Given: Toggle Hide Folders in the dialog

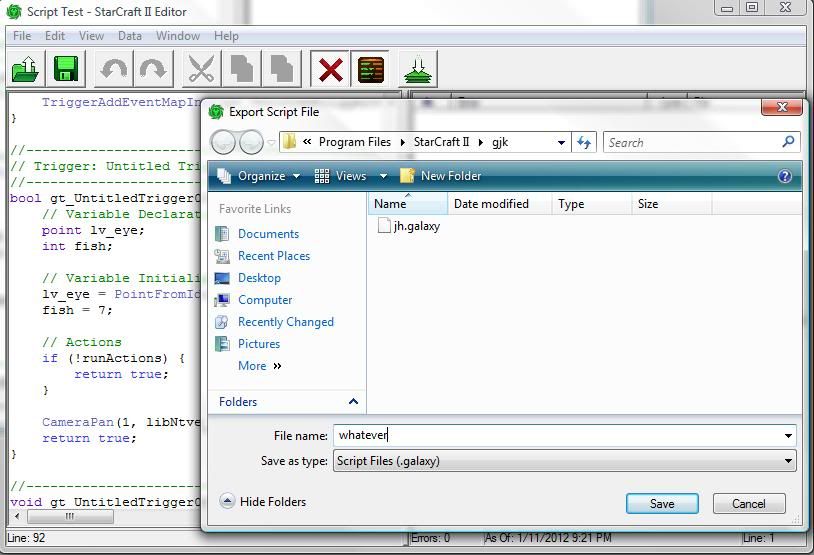Looking at the screenshot, I should [x=263, y=502].
